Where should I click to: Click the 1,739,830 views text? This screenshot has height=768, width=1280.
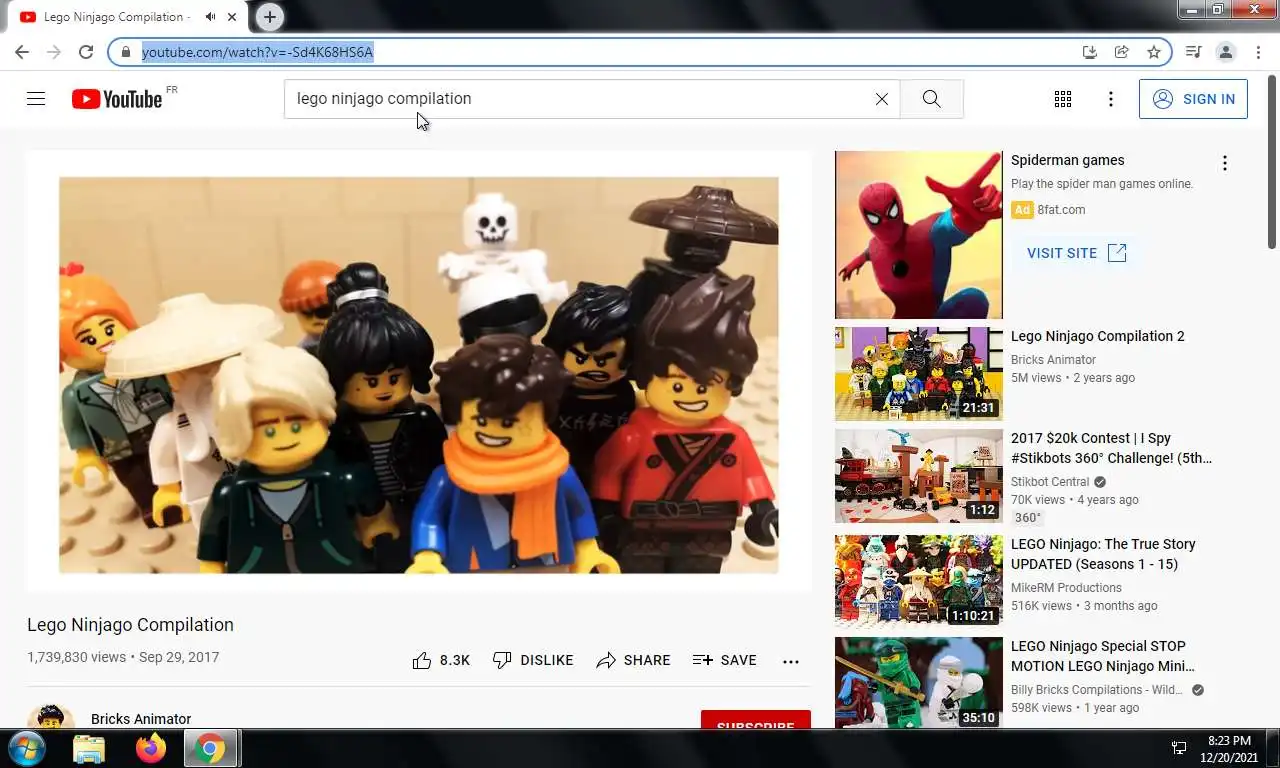[x=76, y=657]
